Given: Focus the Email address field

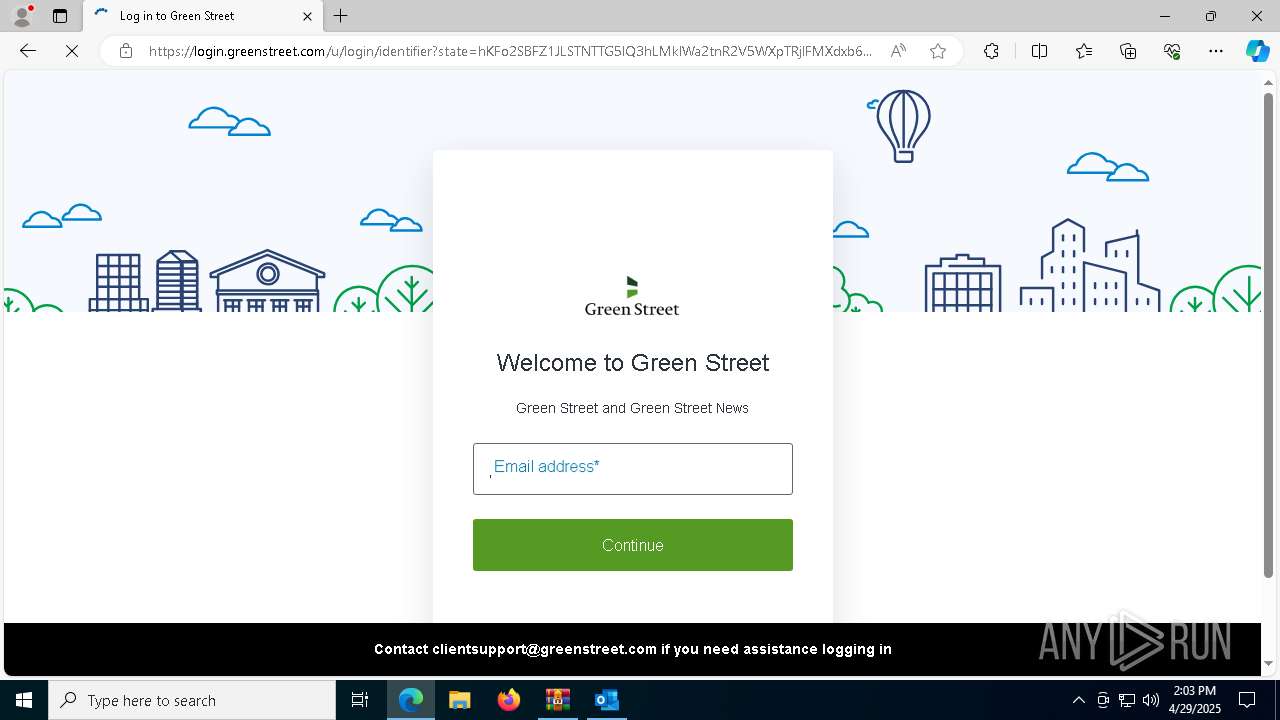Looking at the screenshot, I should (x=633, y=469).
